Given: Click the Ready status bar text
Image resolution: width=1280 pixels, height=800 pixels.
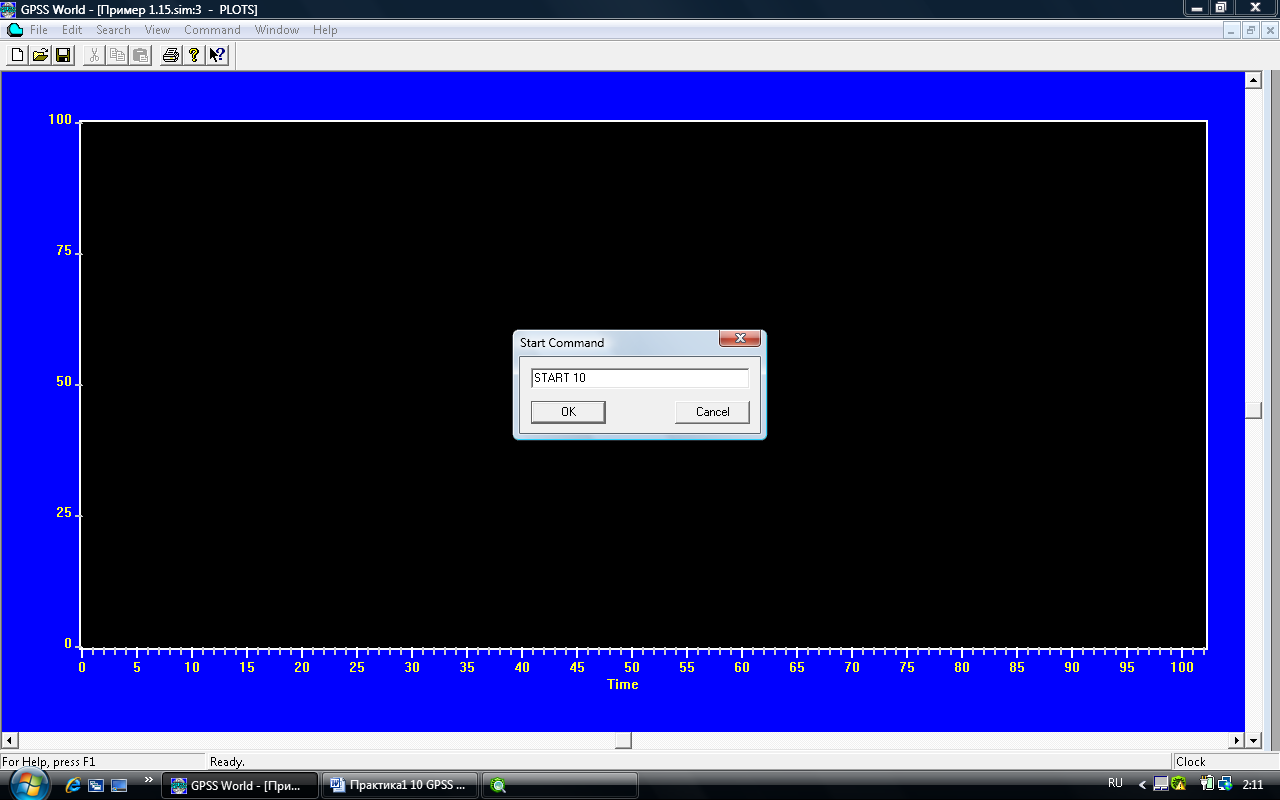Looking at the screenshot, I should 227,762.
